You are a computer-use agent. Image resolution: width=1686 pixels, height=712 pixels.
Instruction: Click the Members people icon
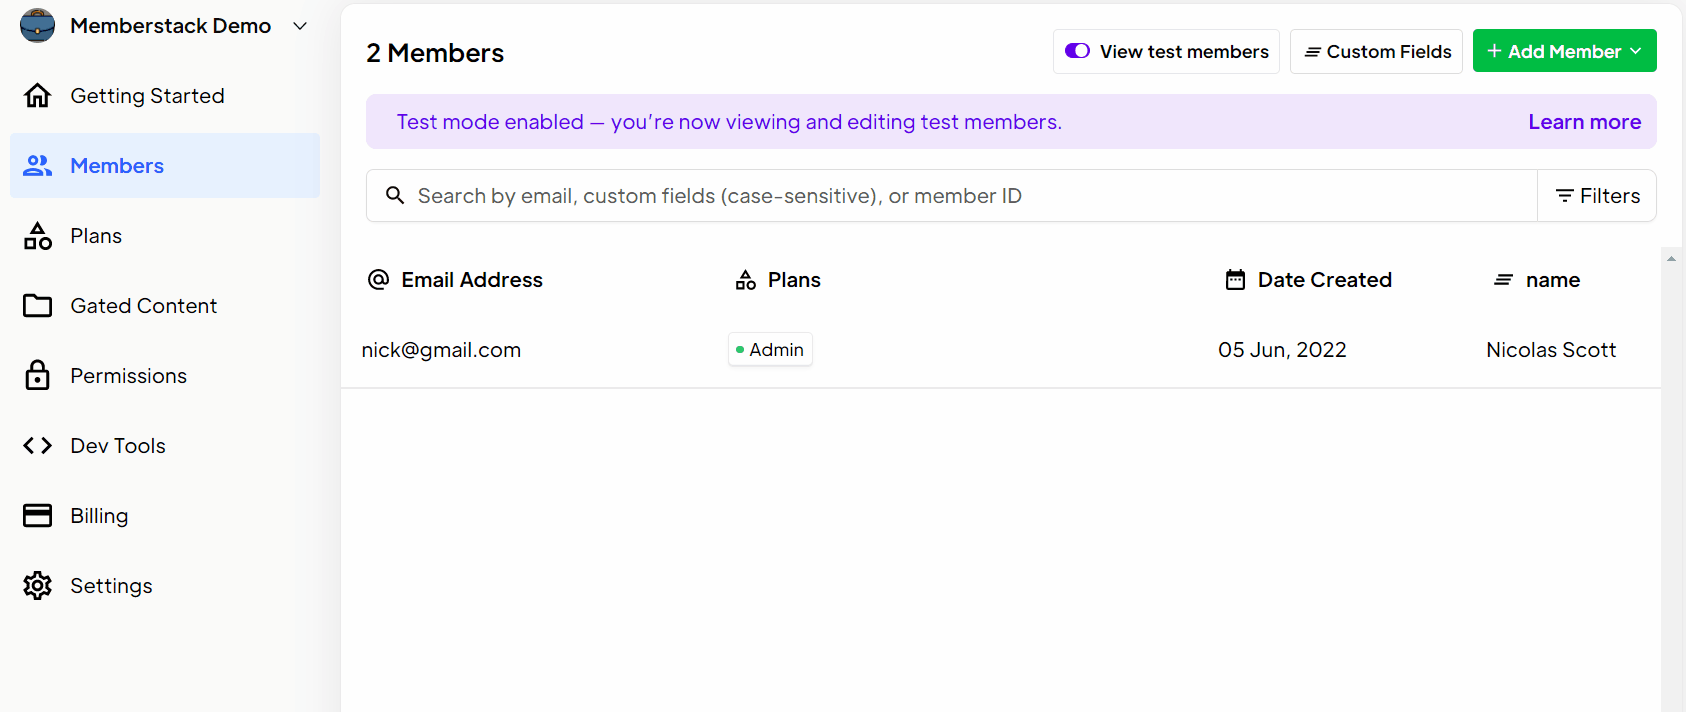[37, 166]
